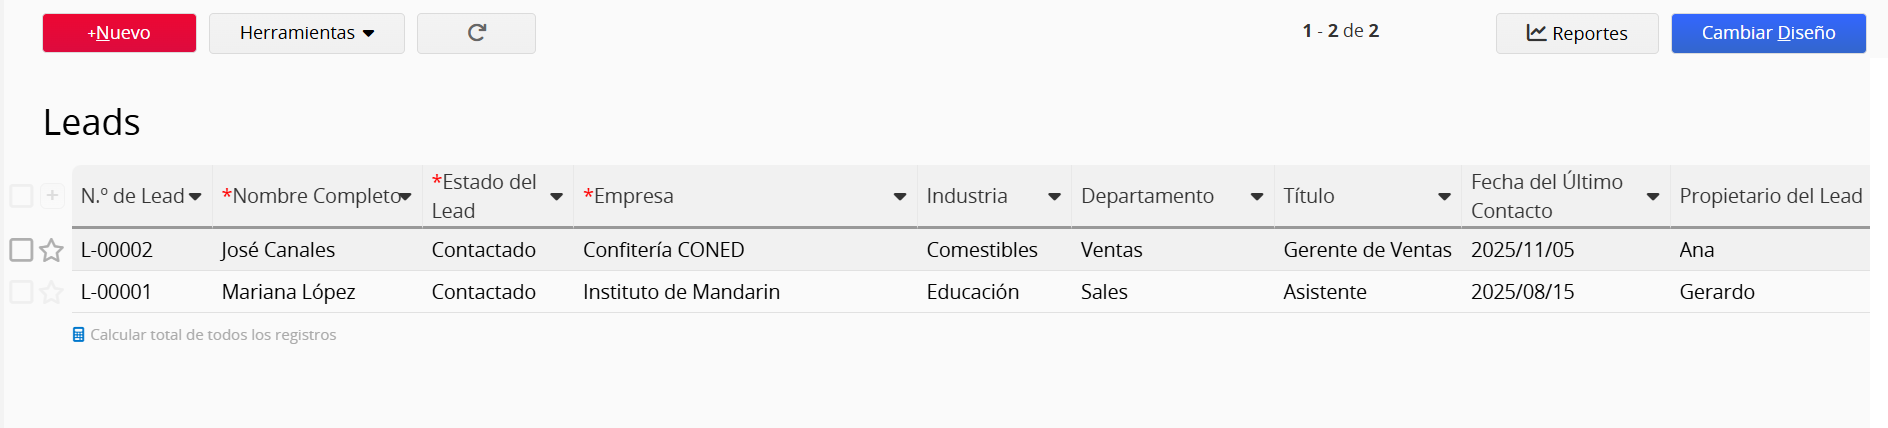This screenshot has width=1888, height=428.
Task: Click the Calcular total de todos los registros link
Action: 213,335
